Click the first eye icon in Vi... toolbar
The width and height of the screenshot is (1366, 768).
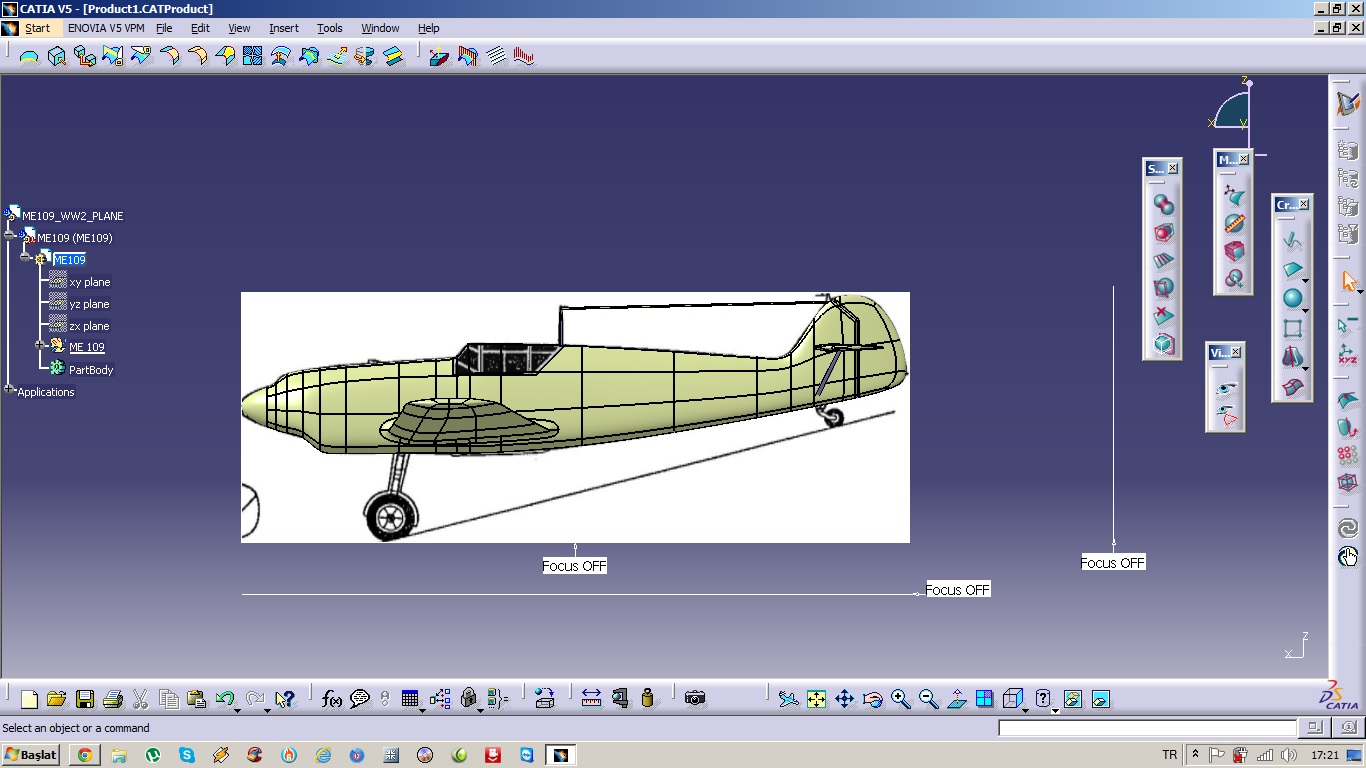[1225, 388]
